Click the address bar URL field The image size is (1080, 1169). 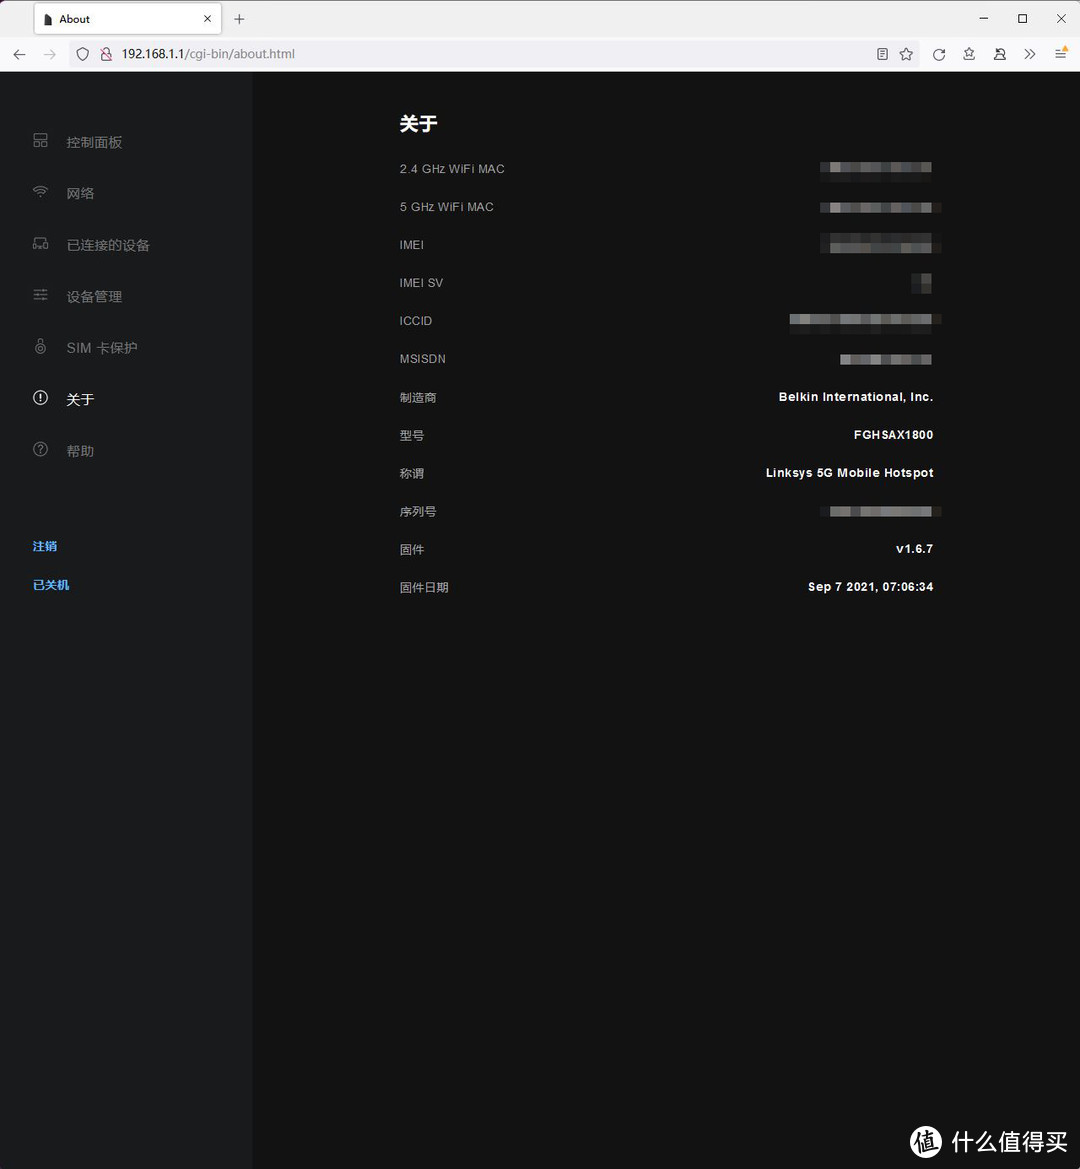(492, 54)
